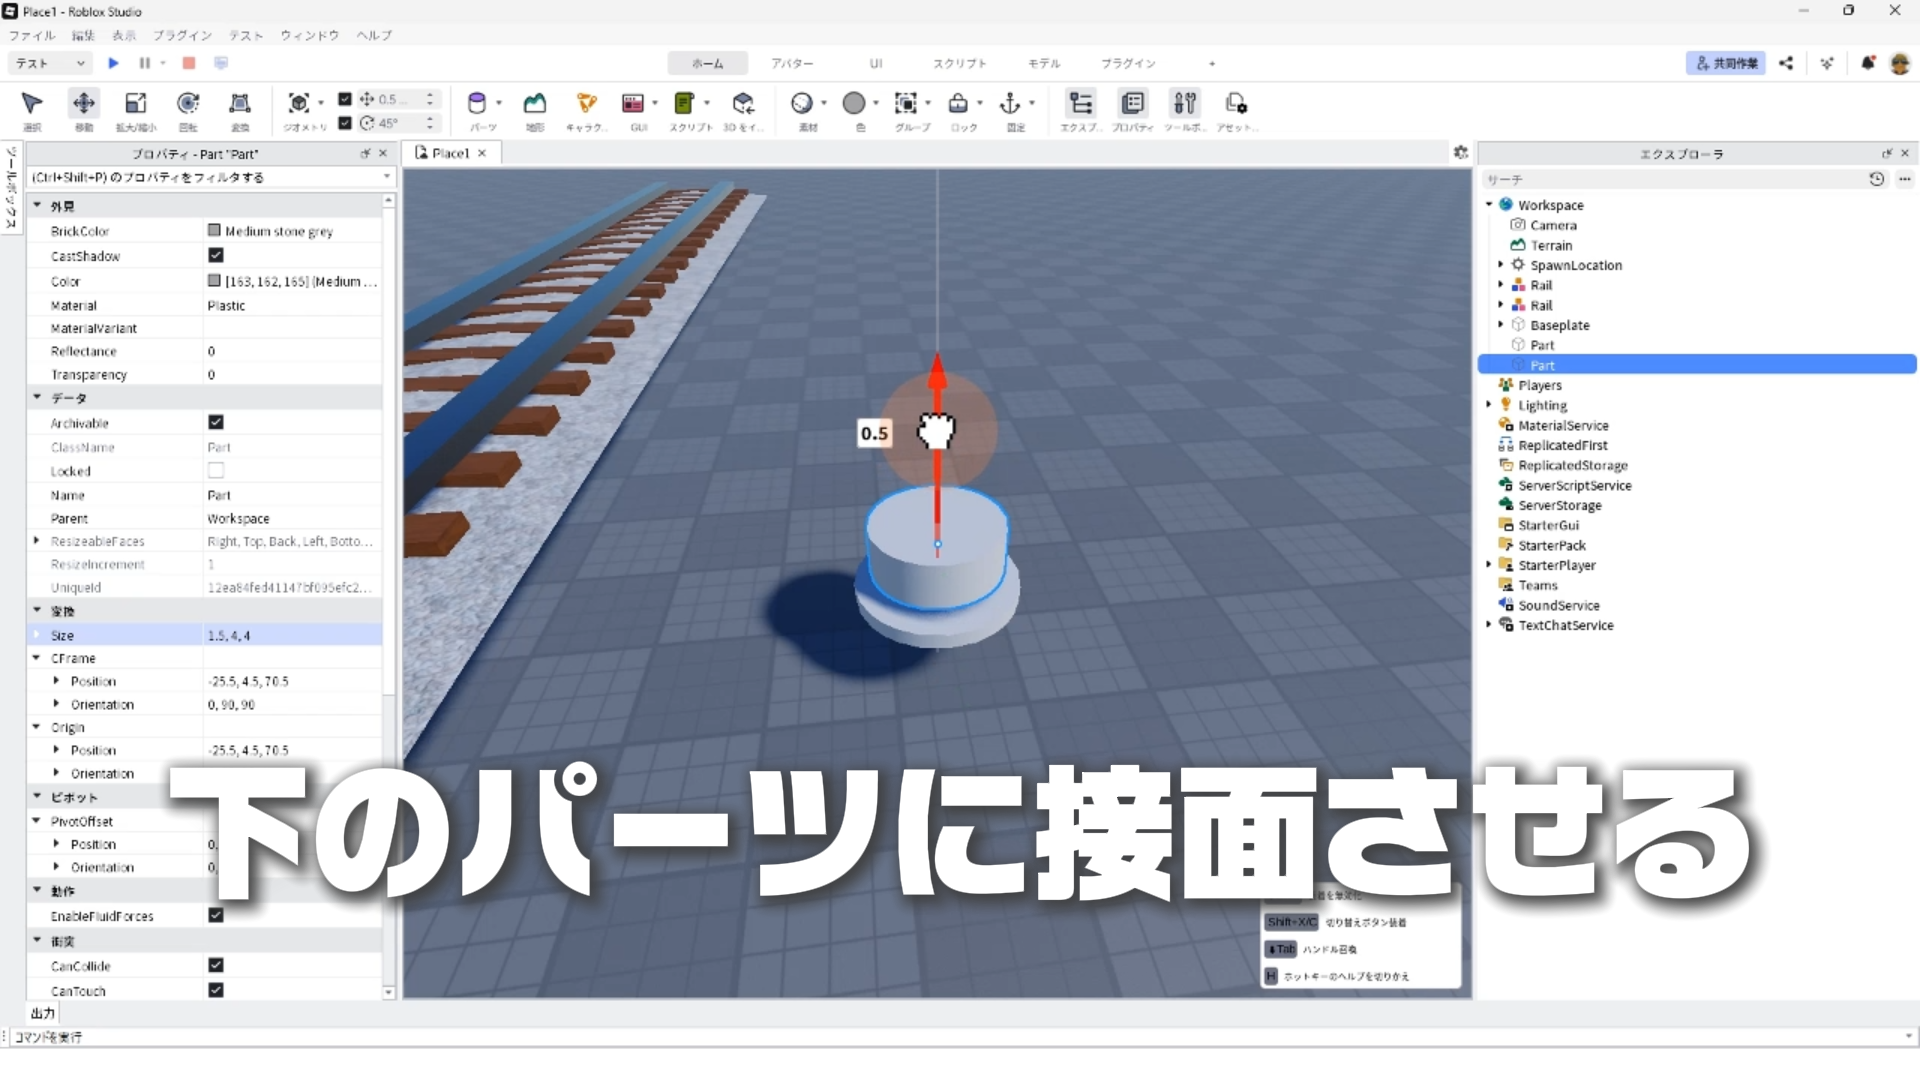1920x1080 pixels.
Task: Click the Collaborate button
Action: (x=1726, y=63)
